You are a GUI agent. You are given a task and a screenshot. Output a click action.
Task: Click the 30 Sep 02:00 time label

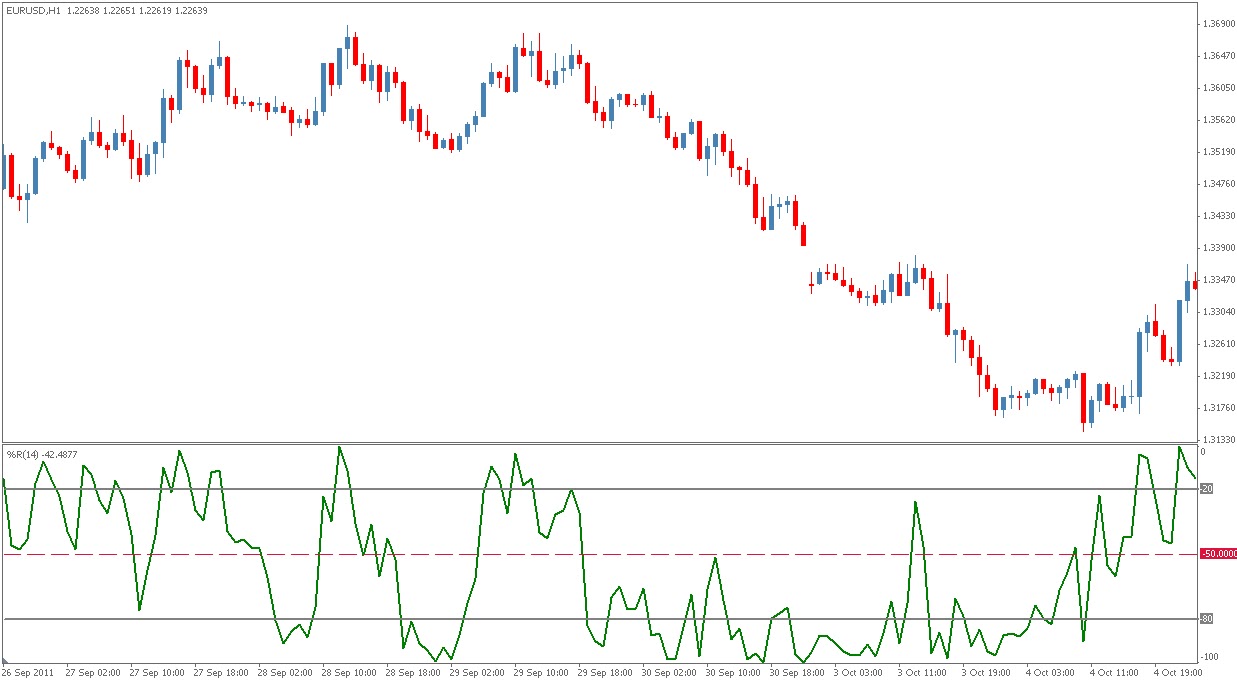coord(669,672)
